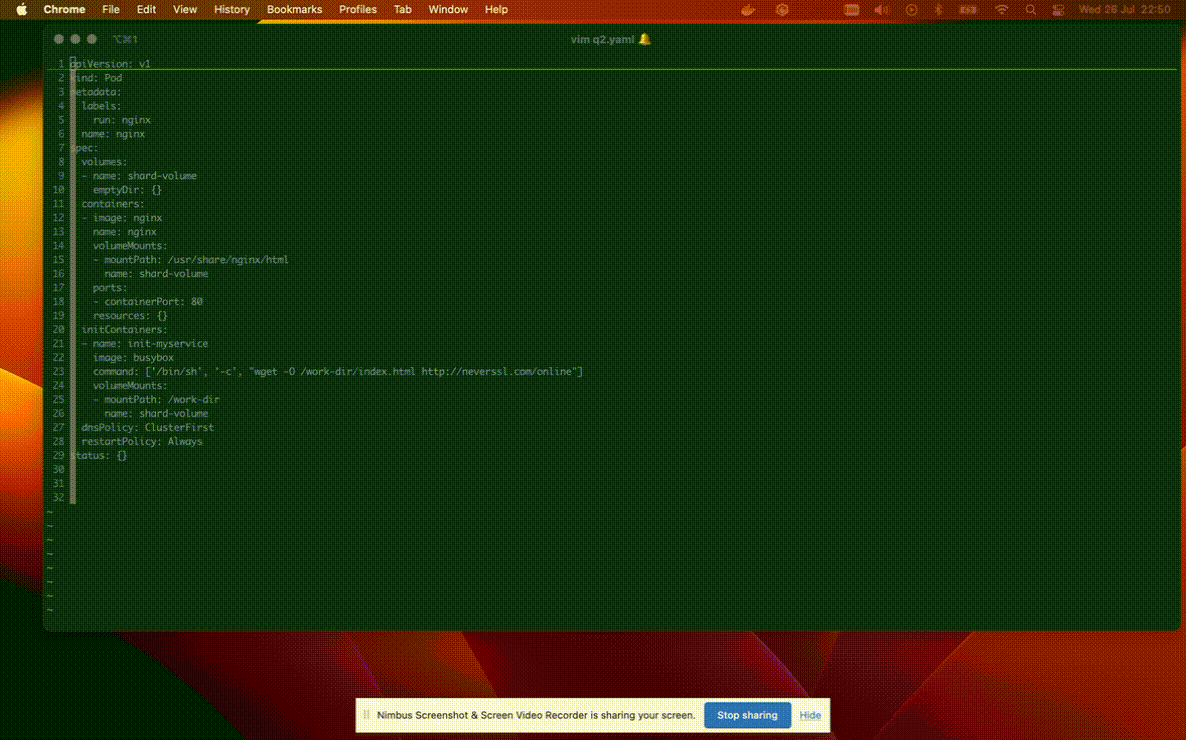Image resolution: width=1186 pixels, height=740 pixels.
Task: Open the History menu
Action: (231, 9)
